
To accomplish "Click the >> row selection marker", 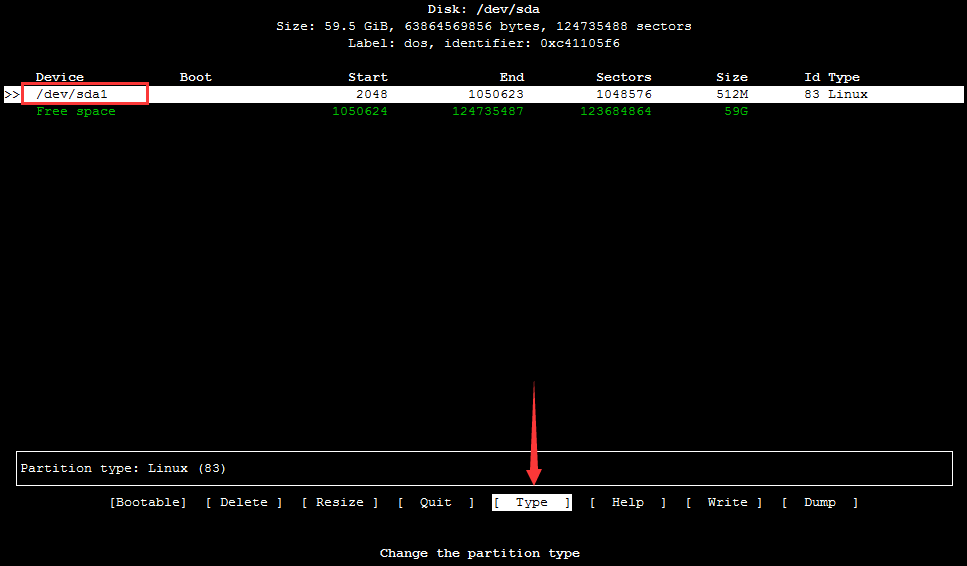I will pos(12,94).
